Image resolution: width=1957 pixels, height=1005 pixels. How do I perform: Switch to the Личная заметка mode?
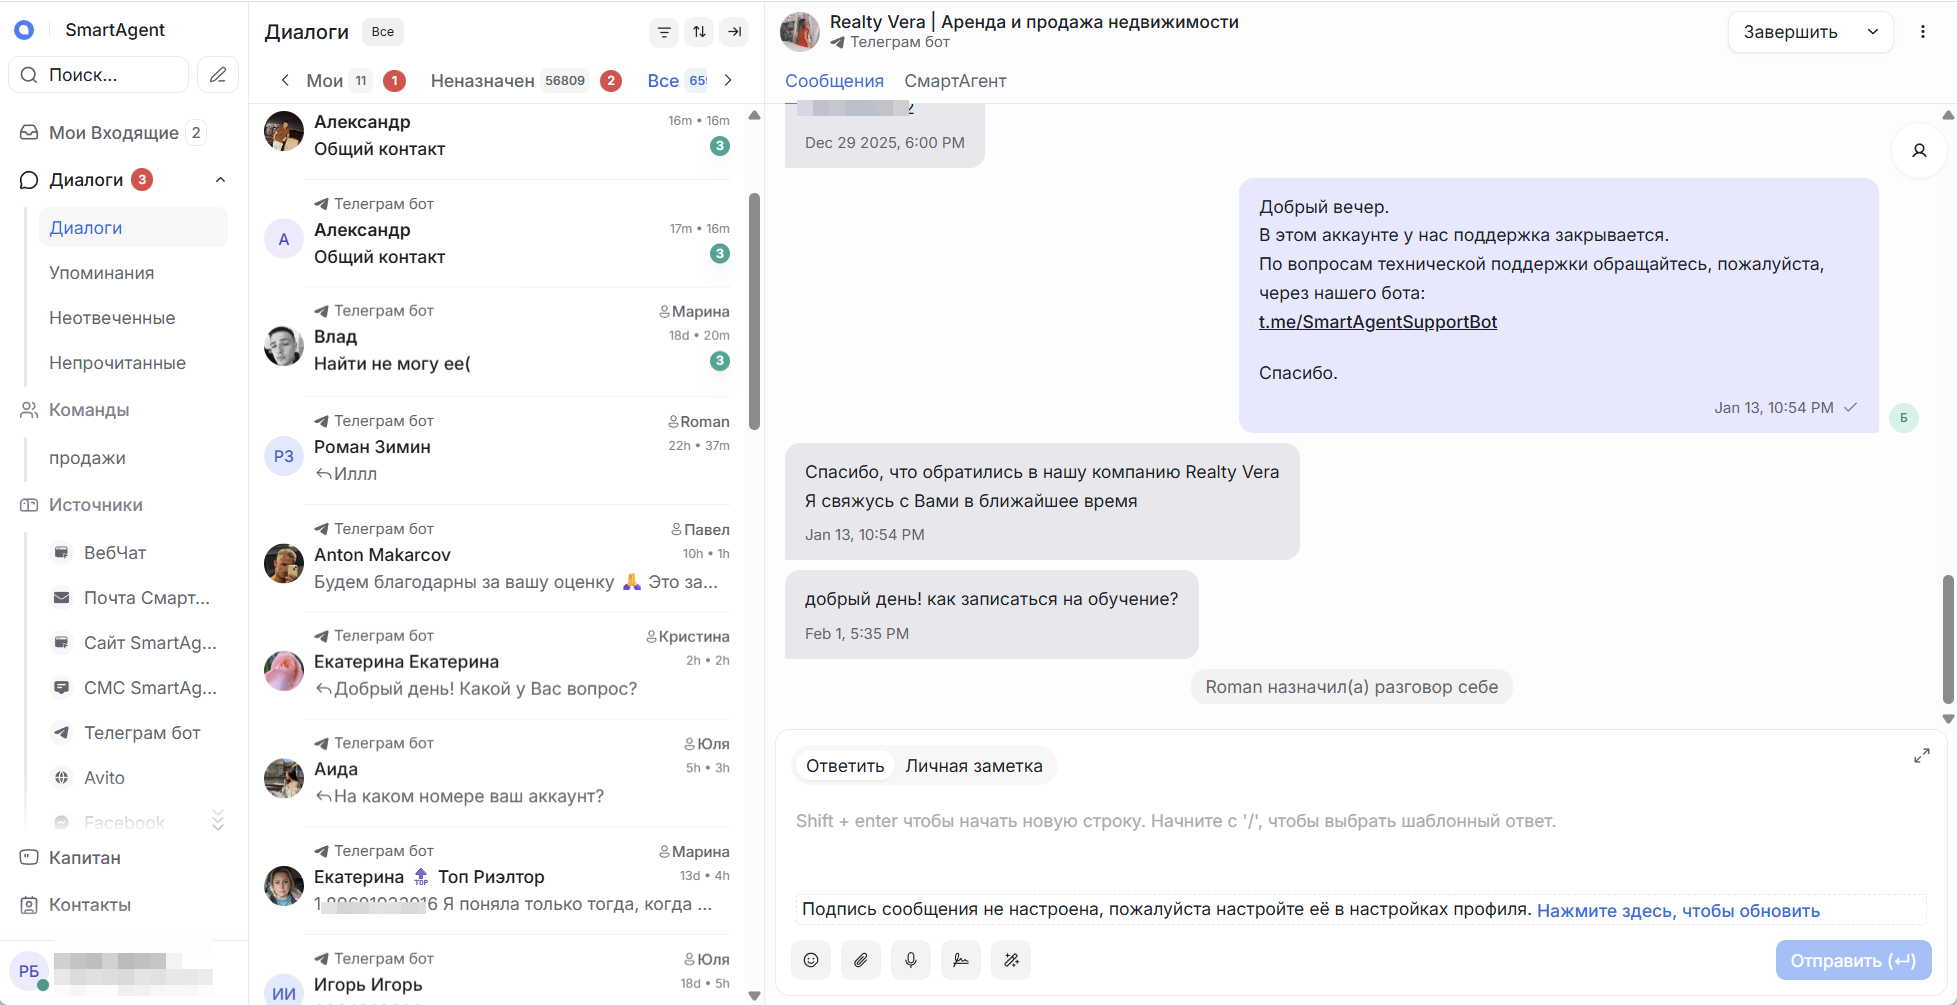point(974,765)
